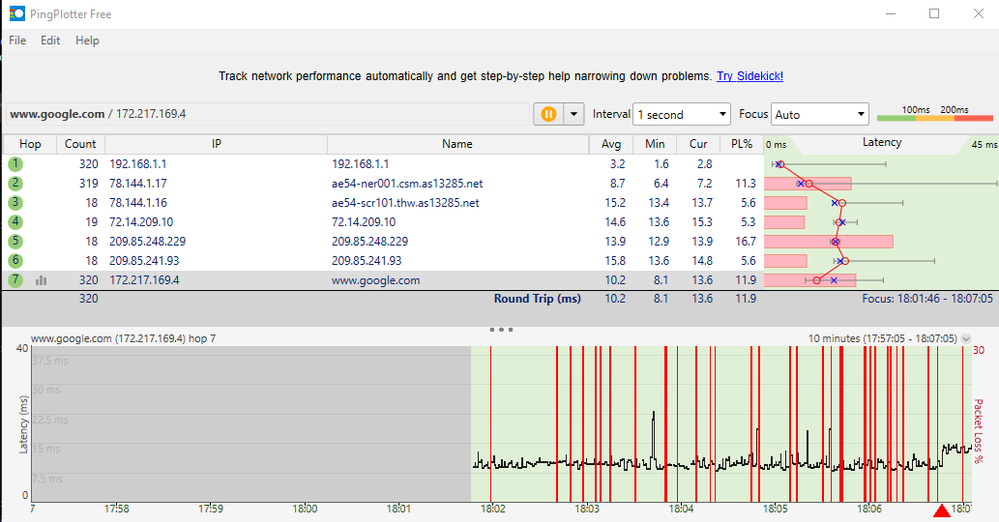Click the 18:02 time axis label

coord(492,509)
